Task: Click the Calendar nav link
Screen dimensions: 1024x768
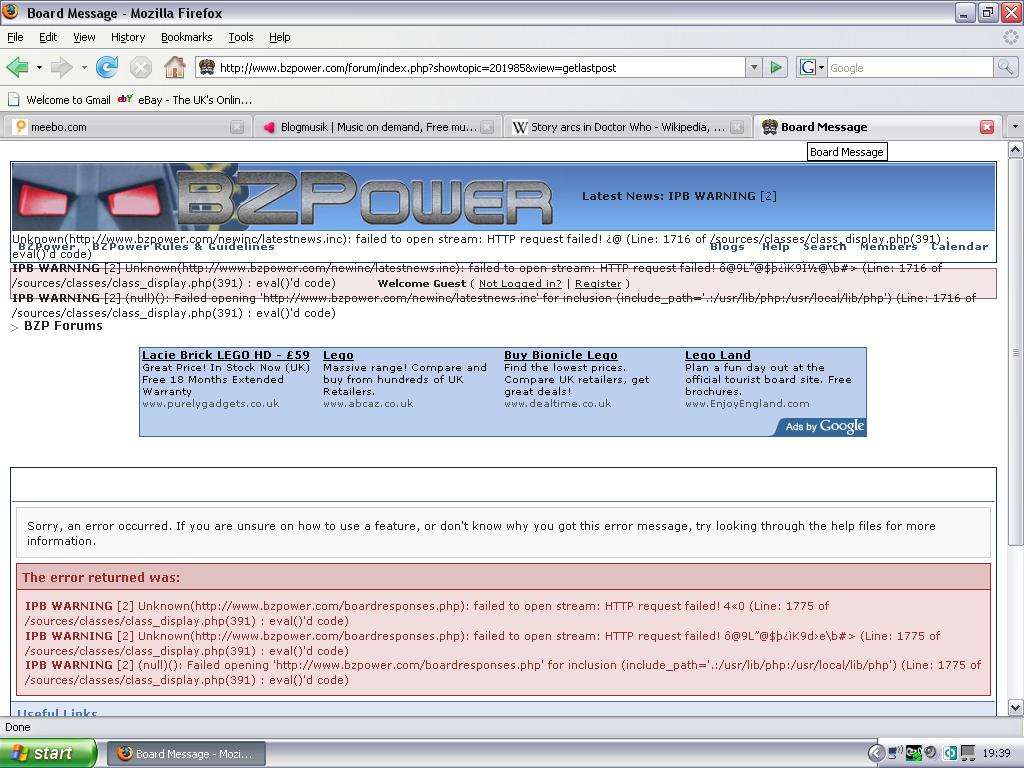Action: (959, 246)
